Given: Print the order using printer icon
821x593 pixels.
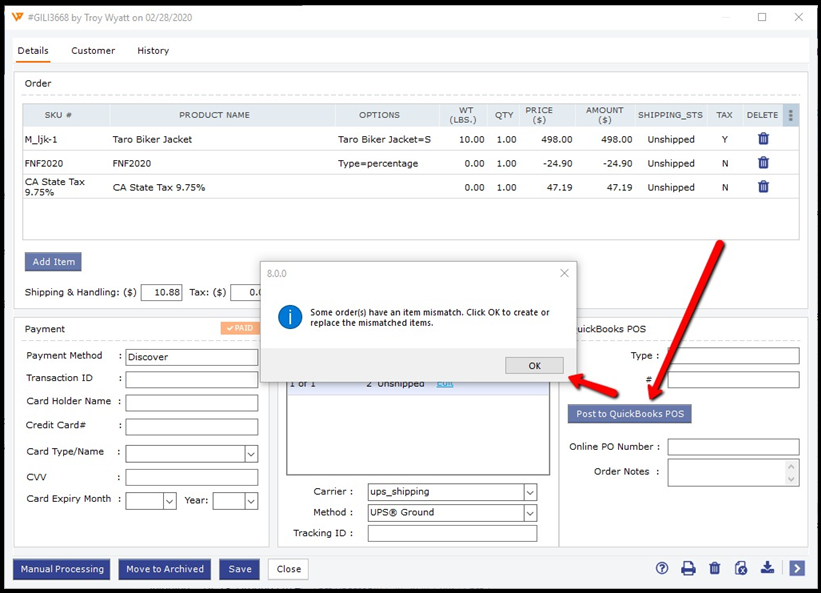Looking at the screenshot, I should click(x=688, y=568).
